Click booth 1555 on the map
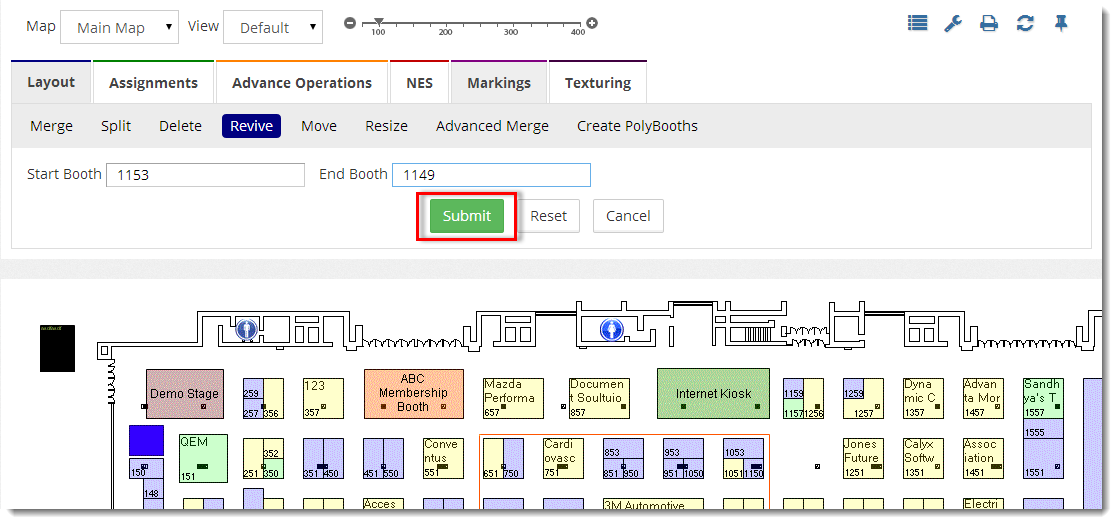1117x524 pixels. pyautogui.click(x=1043, y=428)
